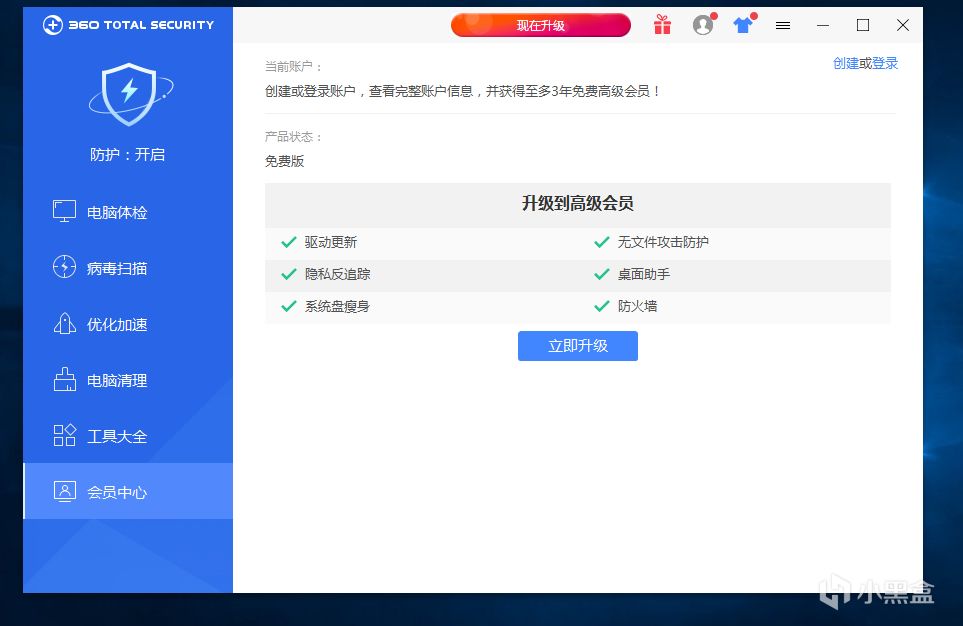Click the checkmark beside 隐私反追踪
This screenshot has width=963, height=626.
289,274
